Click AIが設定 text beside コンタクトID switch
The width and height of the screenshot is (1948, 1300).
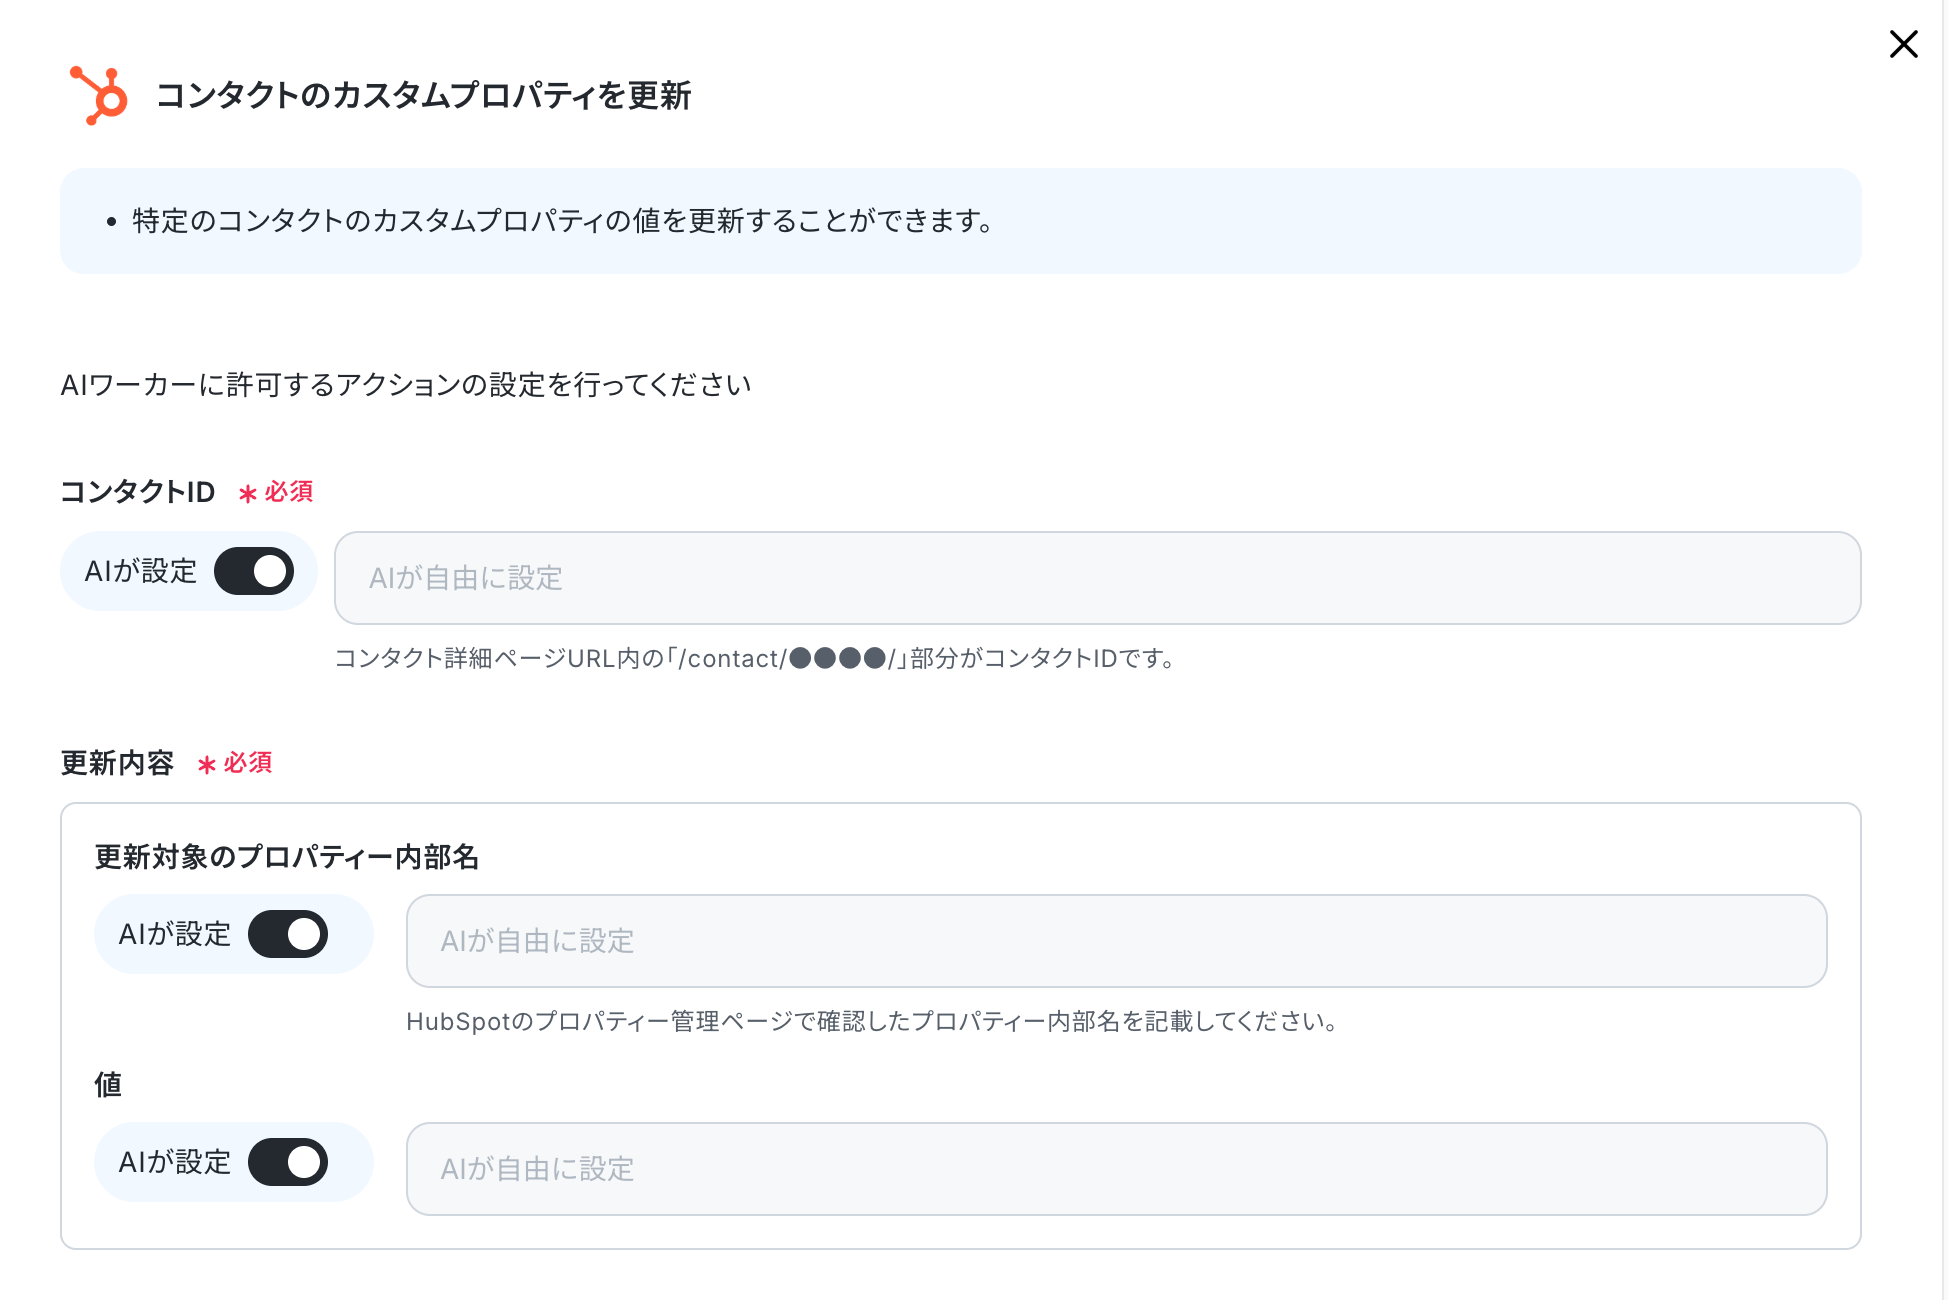point(141,571)
